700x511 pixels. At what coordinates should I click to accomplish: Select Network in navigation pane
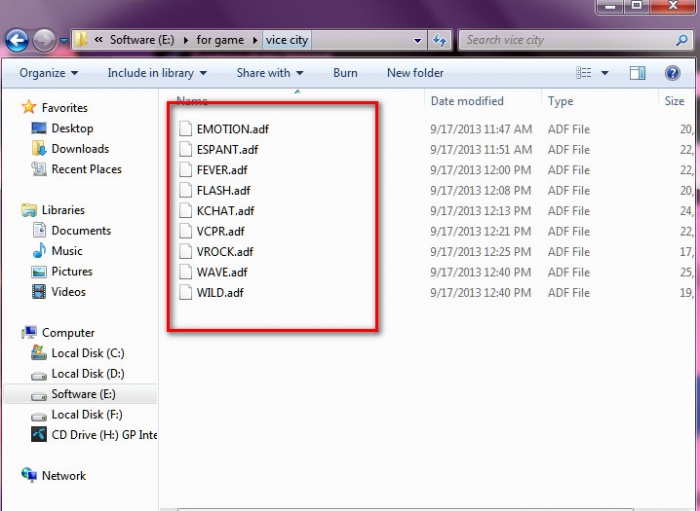[63, 476]
